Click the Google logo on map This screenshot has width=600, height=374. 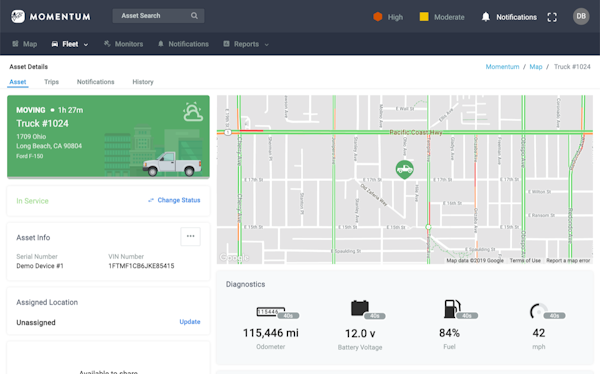234,257
